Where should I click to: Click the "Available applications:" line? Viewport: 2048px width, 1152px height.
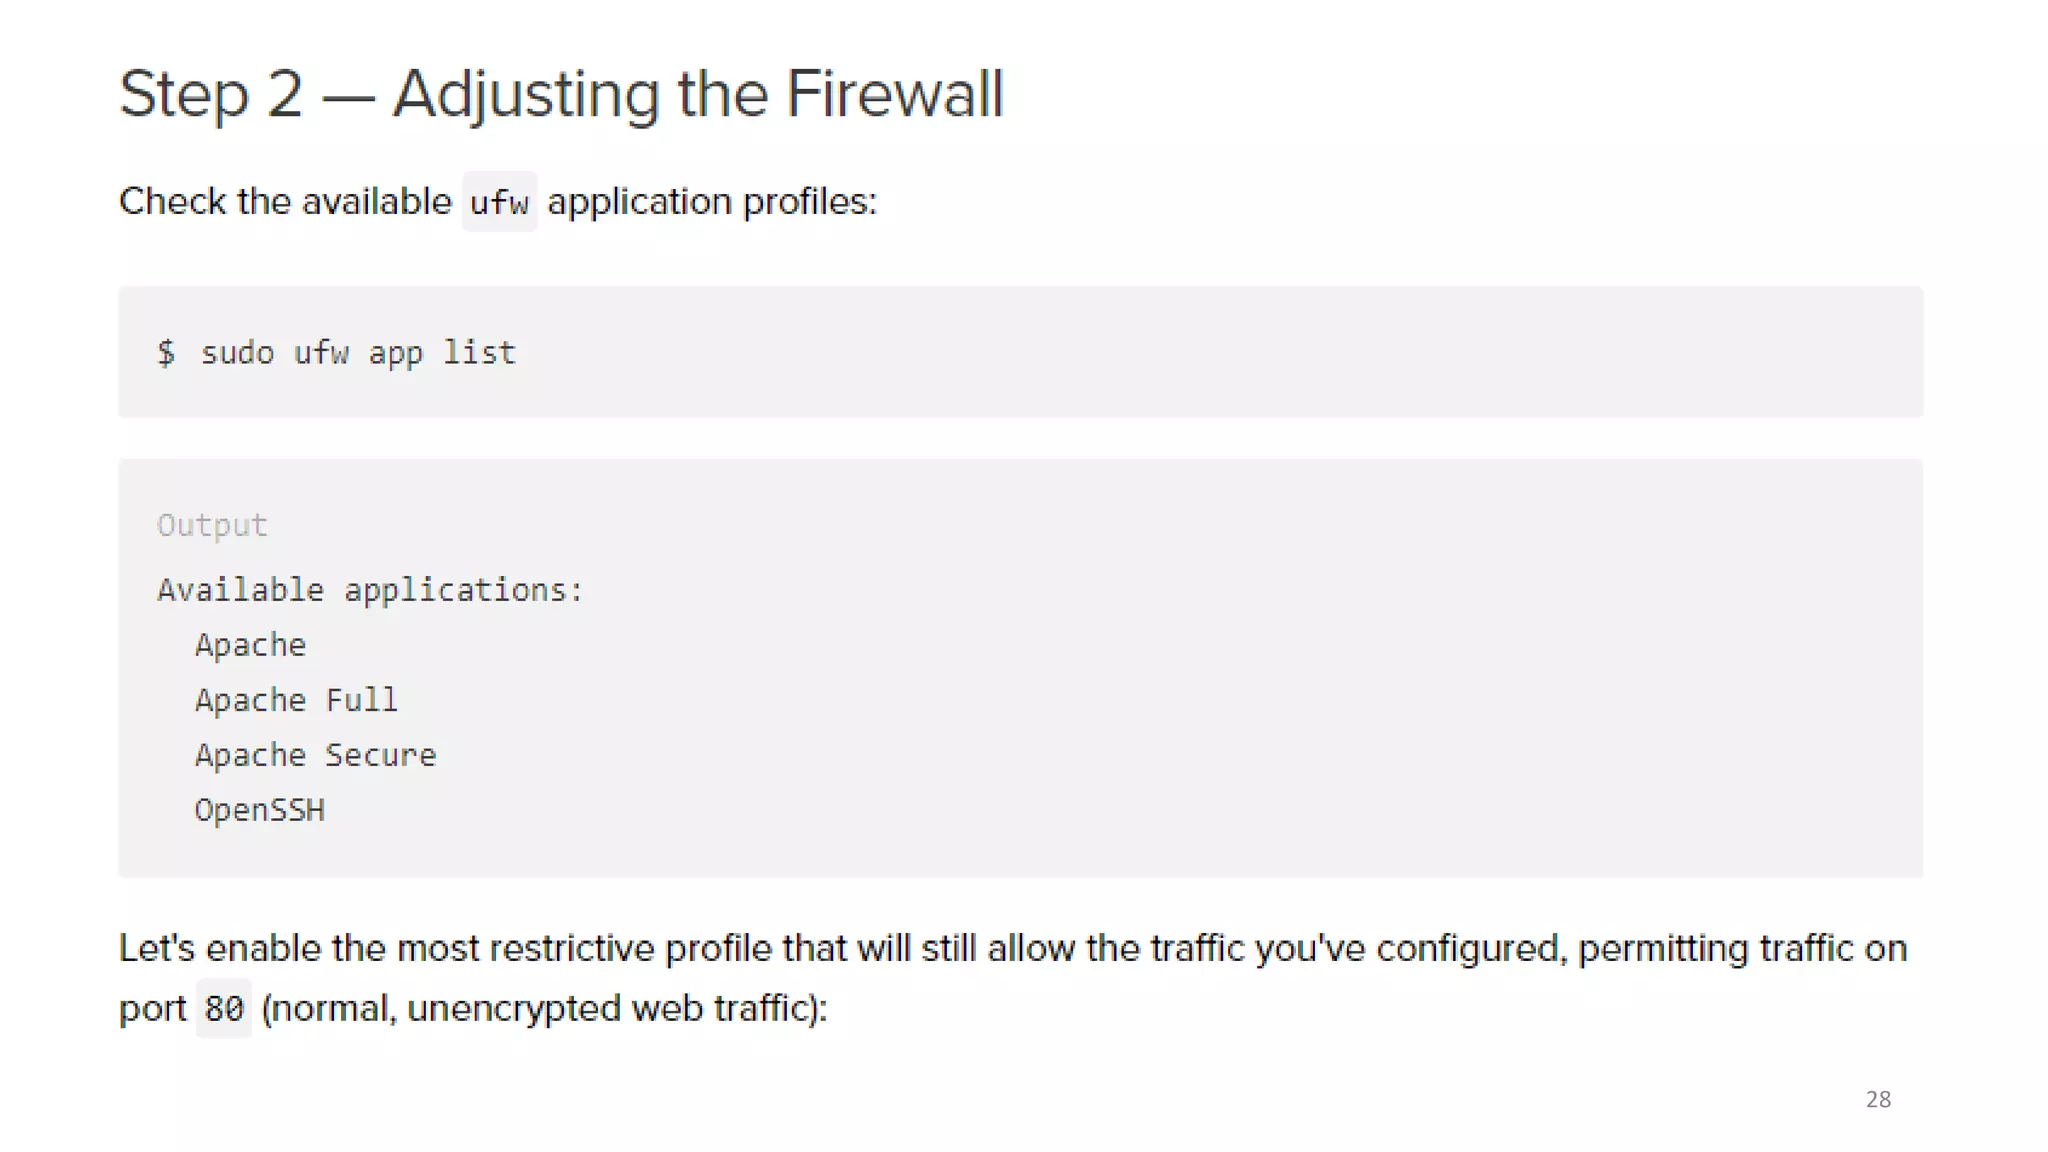tap(370, 590)
